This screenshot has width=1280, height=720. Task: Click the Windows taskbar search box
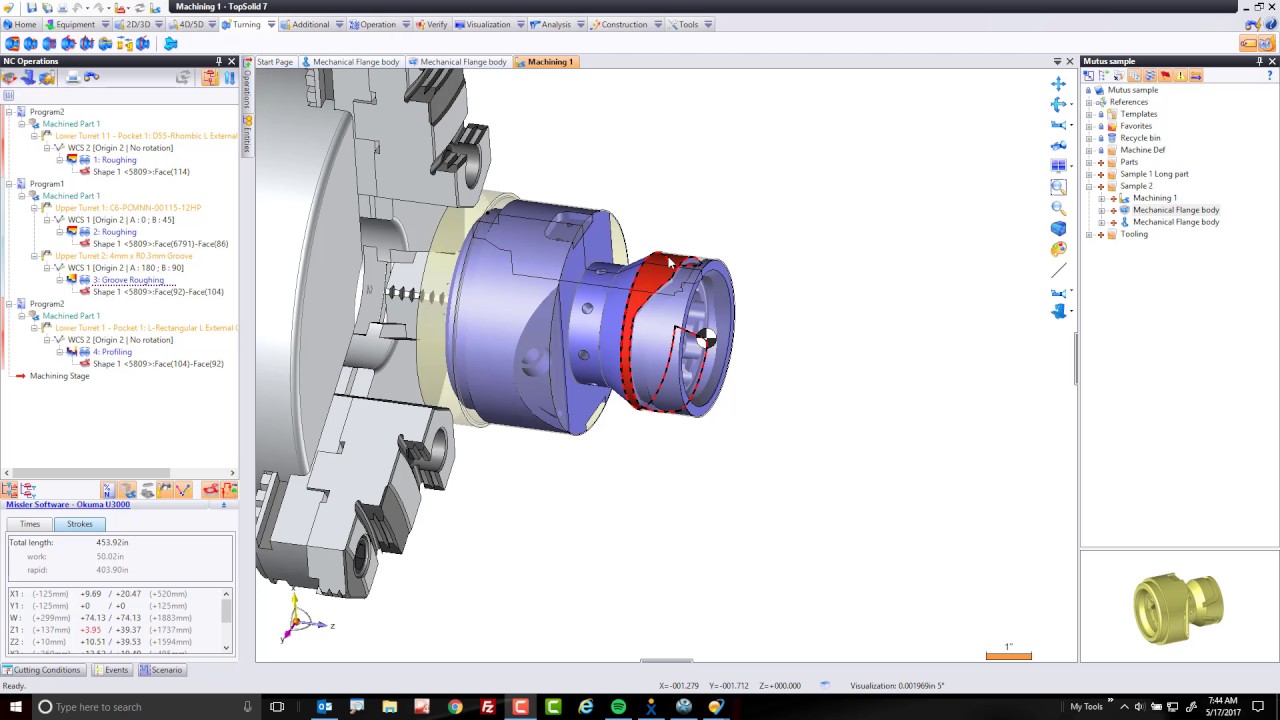(146, 707)
